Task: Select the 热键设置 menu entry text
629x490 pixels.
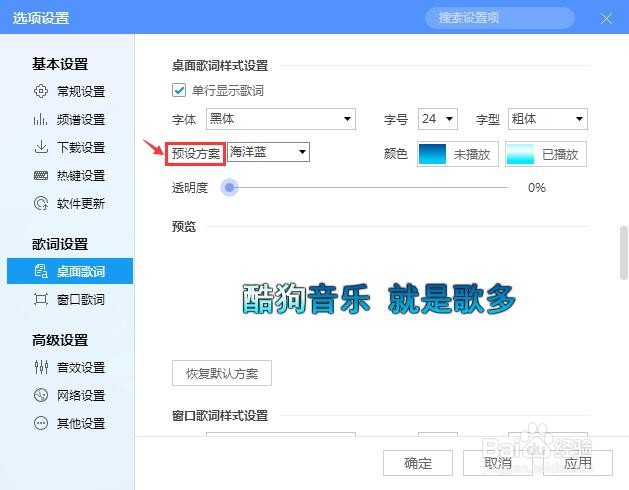Action: point(81,175)
